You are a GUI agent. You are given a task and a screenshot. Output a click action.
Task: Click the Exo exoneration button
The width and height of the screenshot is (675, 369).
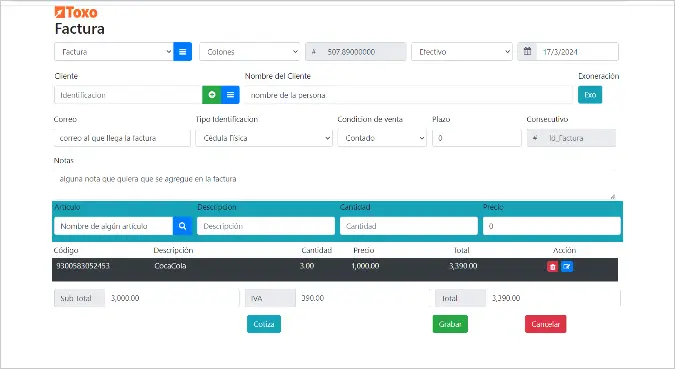(x=590, y=95)
